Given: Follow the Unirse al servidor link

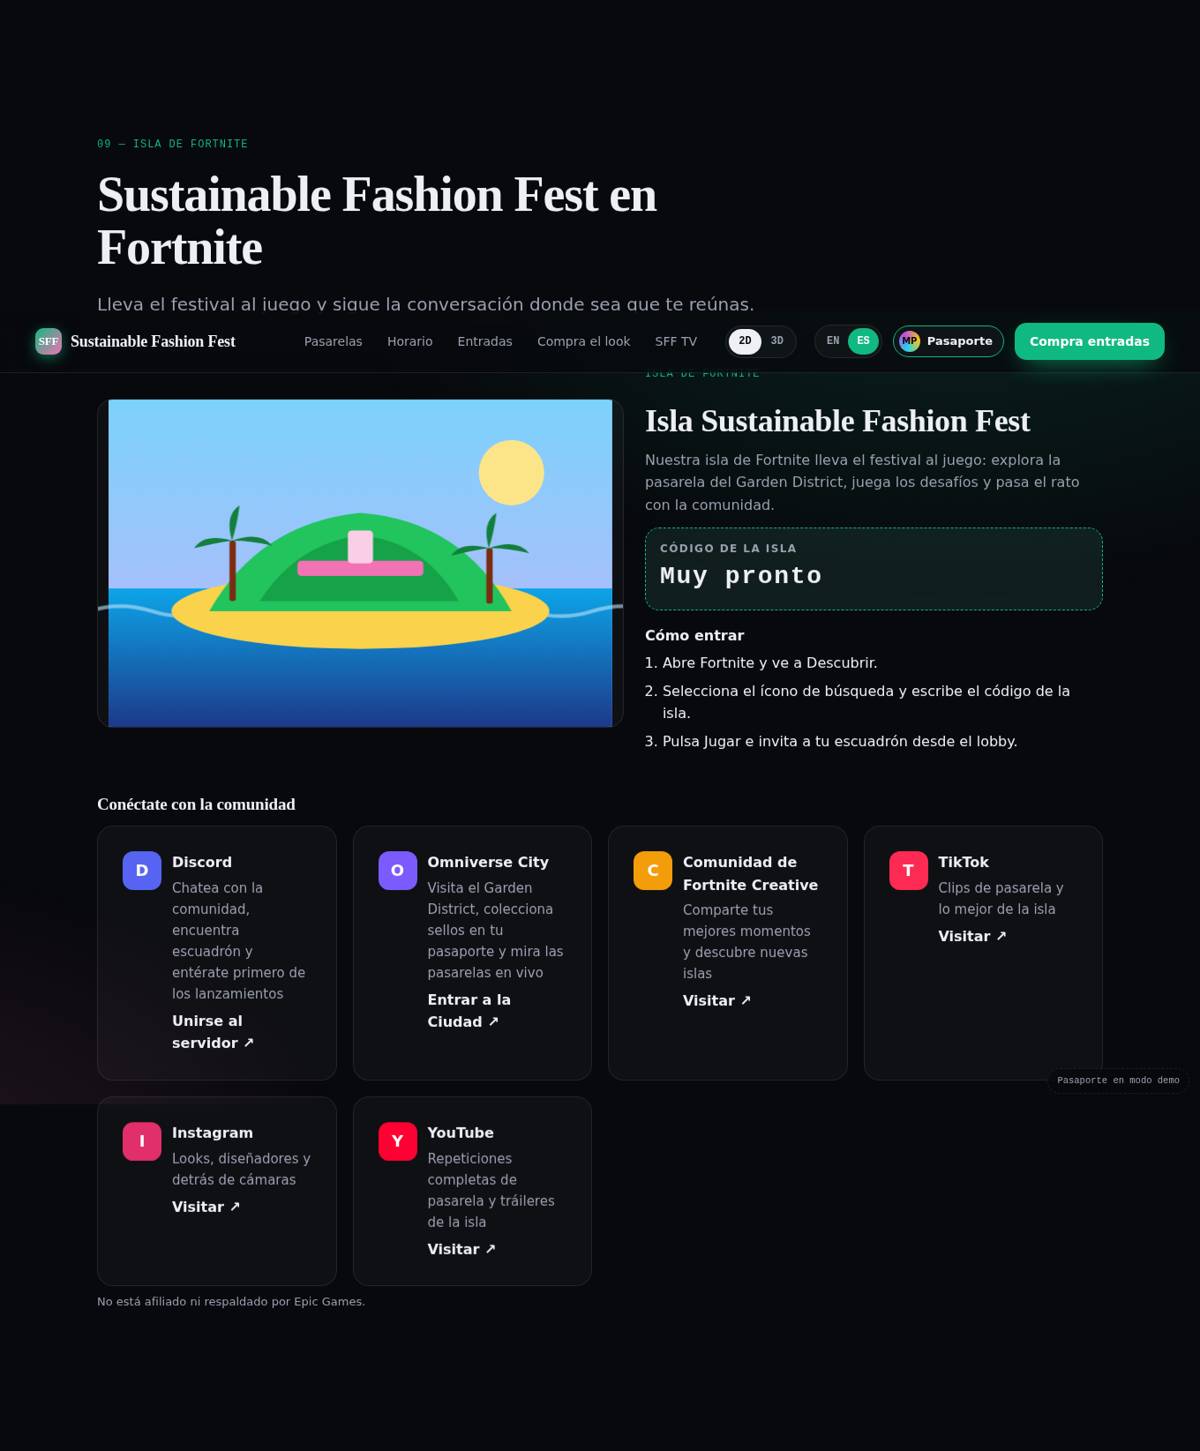Looking at the screenshot, I should (x=213, y=1032).
